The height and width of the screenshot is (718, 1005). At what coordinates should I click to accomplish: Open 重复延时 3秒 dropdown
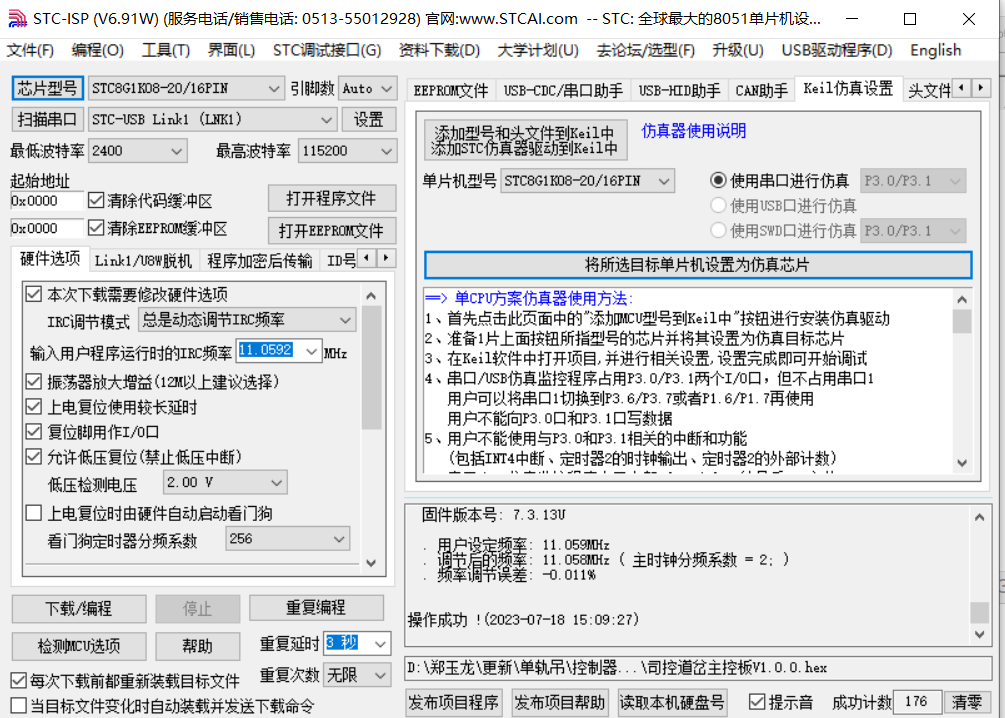(380, 643)
